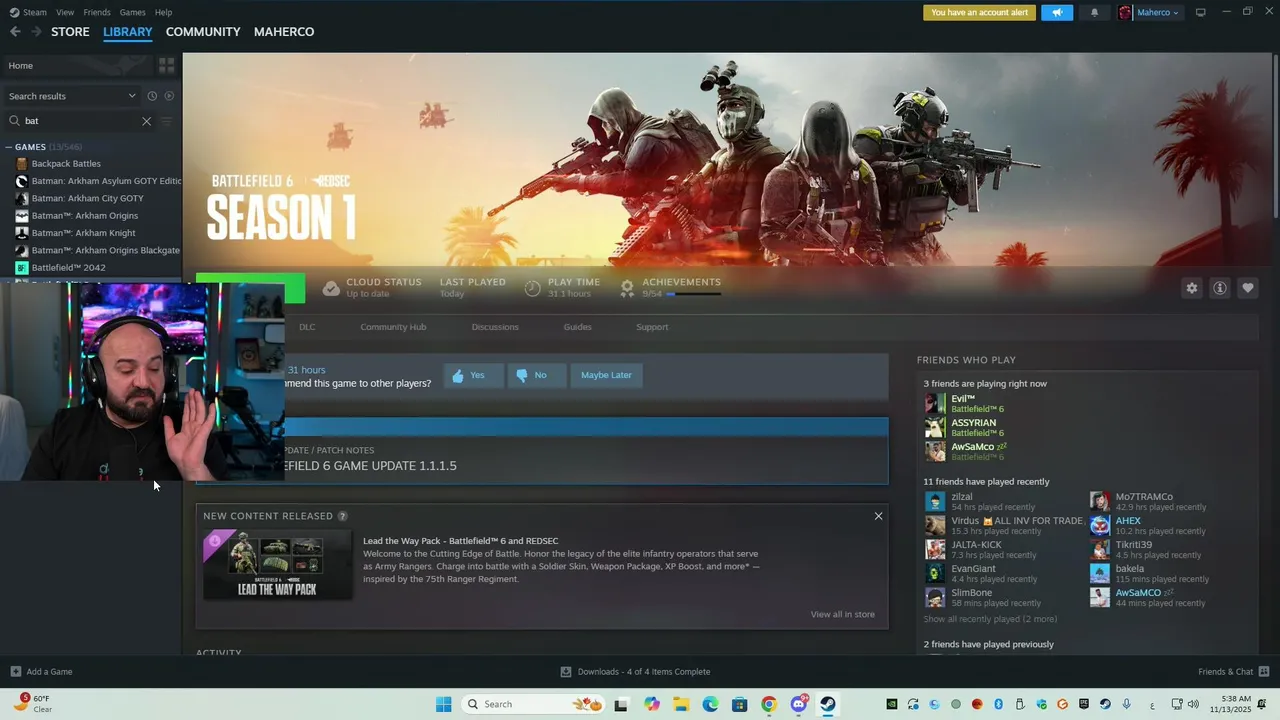Click the thumbs up Yes icon

[x=458, y=376]
